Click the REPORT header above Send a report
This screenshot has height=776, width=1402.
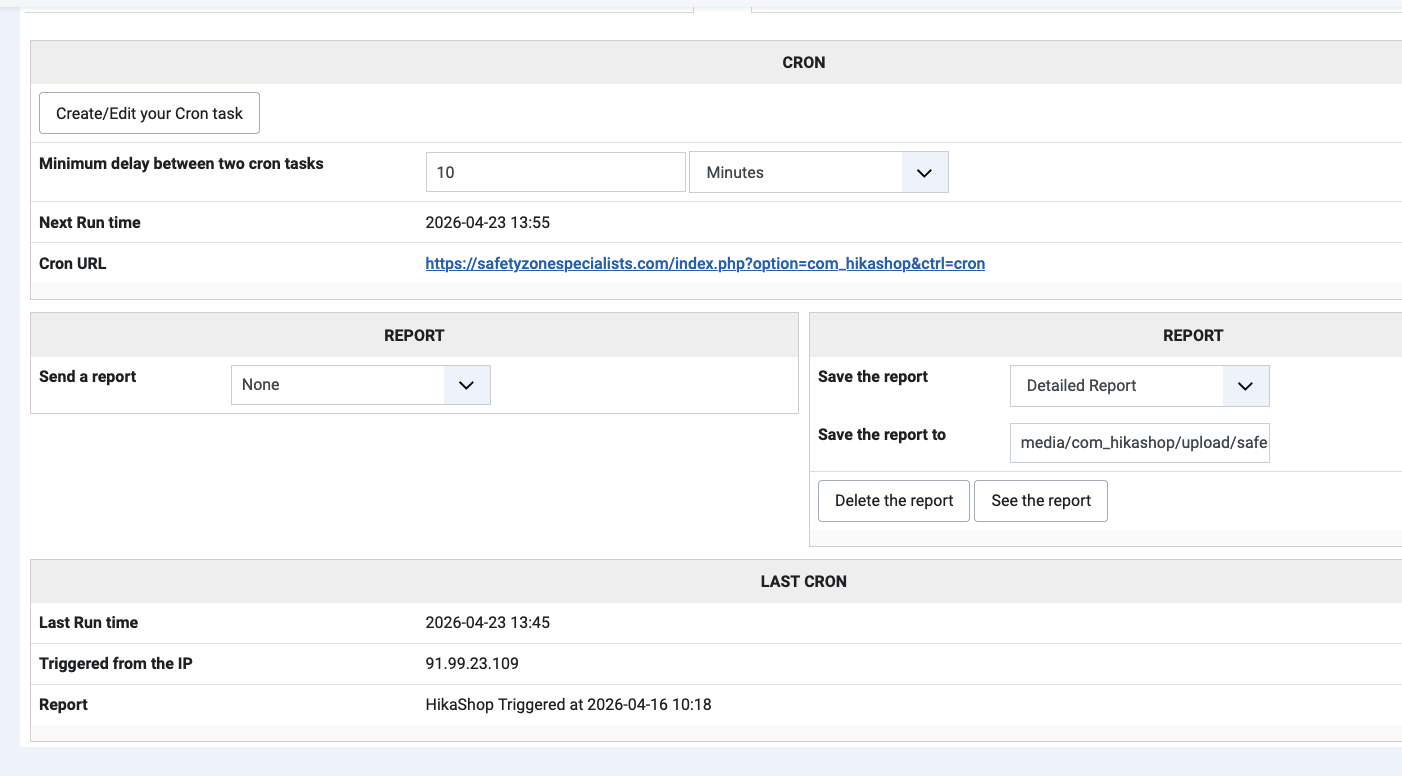[414, 336]
